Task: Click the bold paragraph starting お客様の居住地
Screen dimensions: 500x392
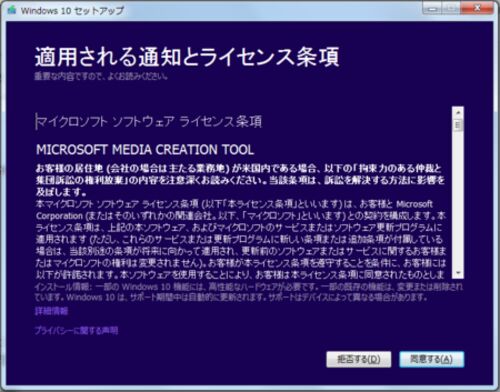Action: (240, 180)
